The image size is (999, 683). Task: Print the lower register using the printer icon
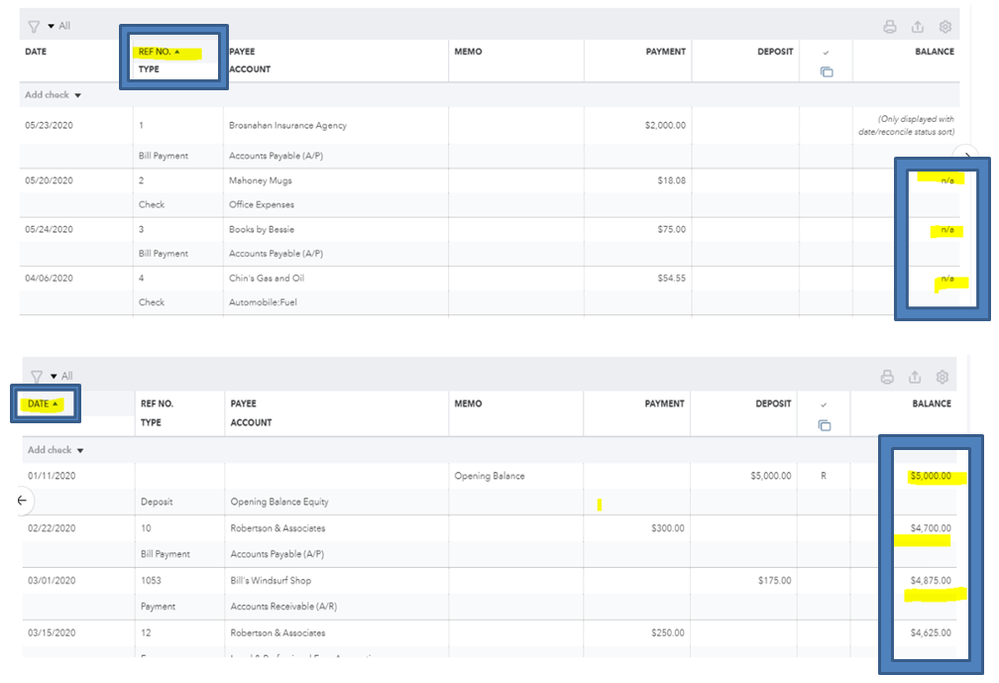point(887,377)
